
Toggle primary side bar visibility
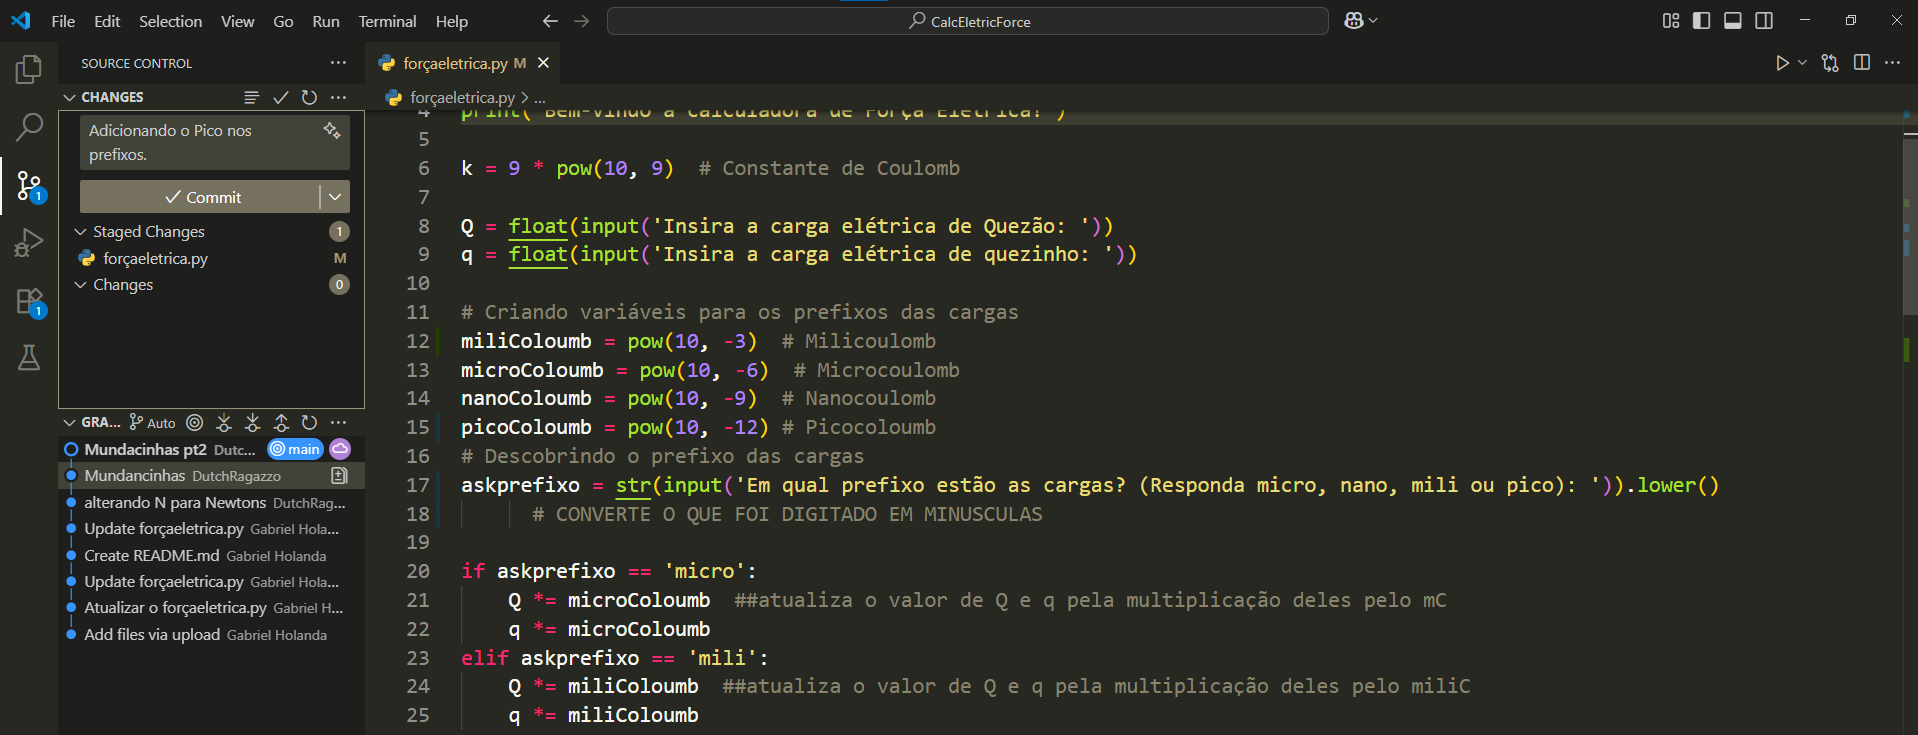tap(1702, 21)
